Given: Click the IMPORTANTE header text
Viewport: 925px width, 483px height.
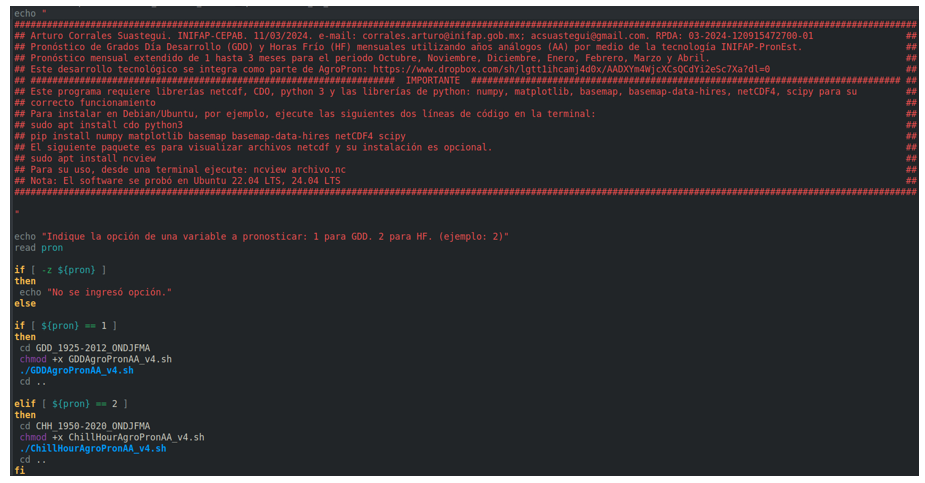Looking at the screenshot, I should click(432, 80).
